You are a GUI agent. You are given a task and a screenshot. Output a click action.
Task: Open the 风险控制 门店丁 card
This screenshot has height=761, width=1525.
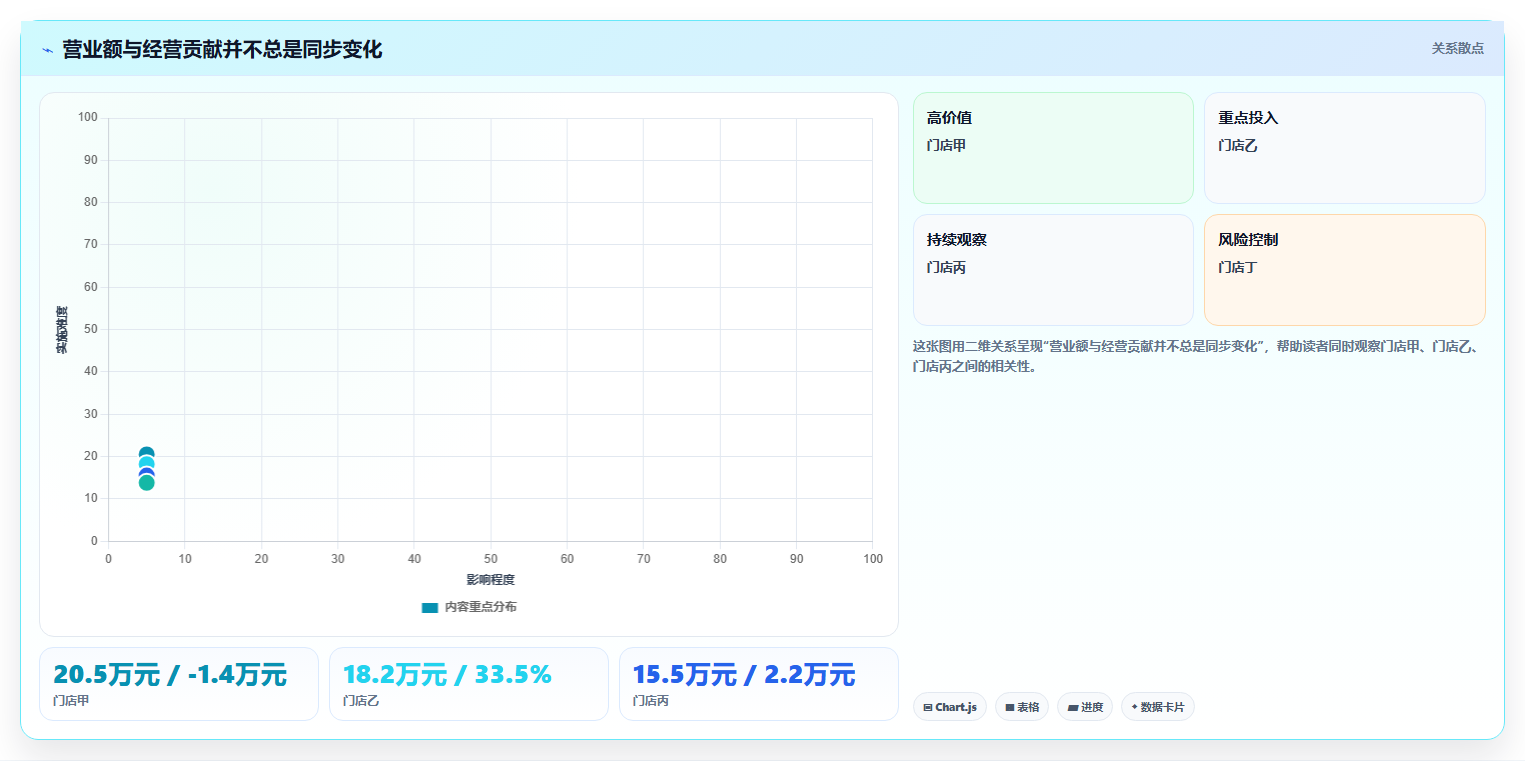tap(1344, 270)
